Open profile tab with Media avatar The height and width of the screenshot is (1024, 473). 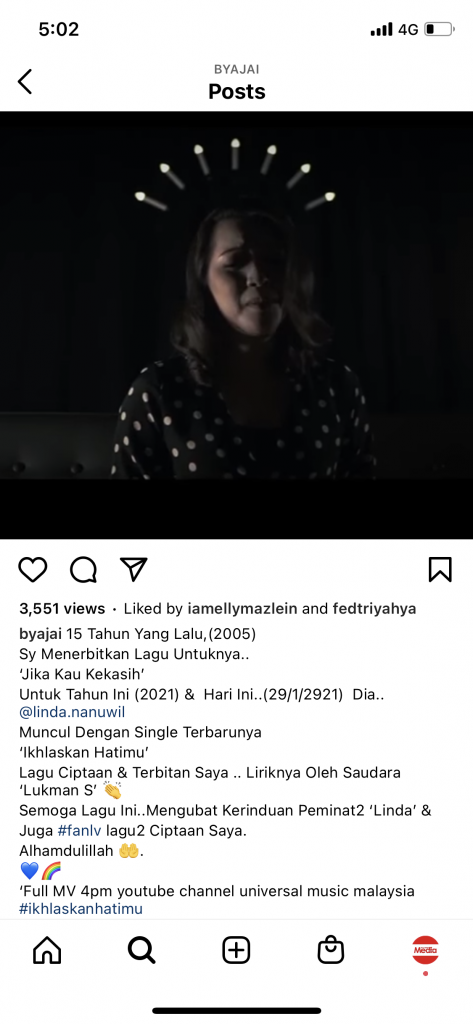(x=425, y=950)
